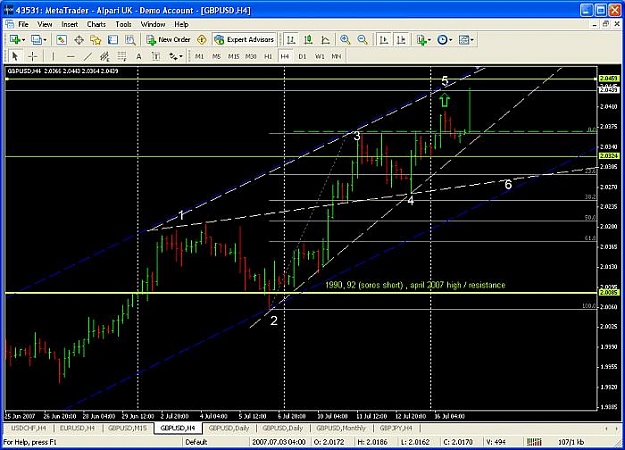This screenshot has width=625, height=450.
Task: Set timeframe to MN monthly
Action: pyautogui.click(x=336, y=56)
